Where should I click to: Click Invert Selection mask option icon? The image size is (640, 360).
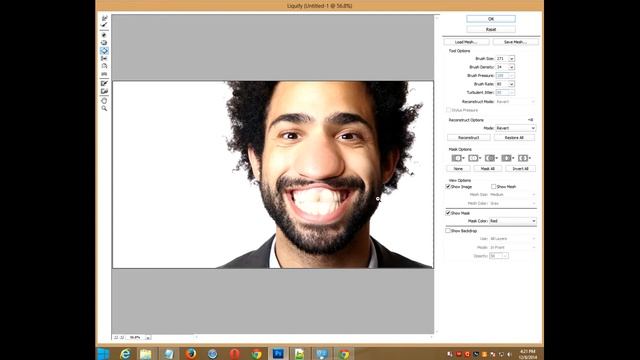(x=524, y=158)
